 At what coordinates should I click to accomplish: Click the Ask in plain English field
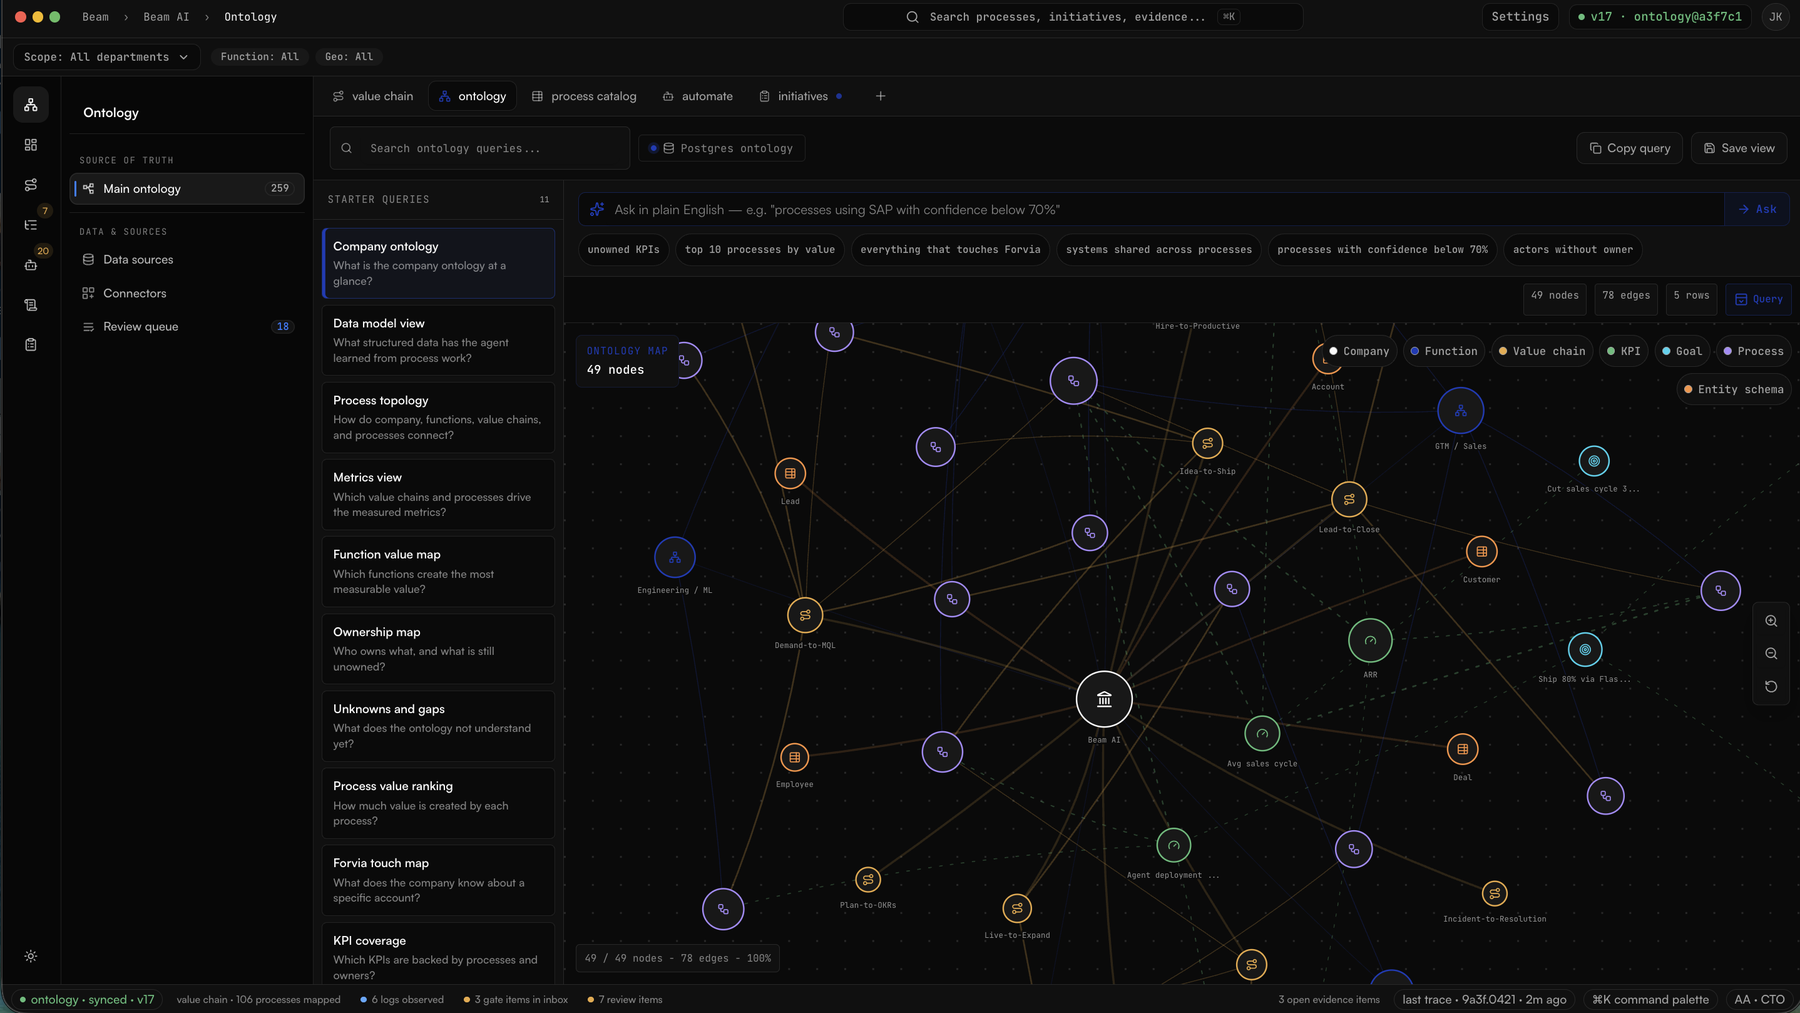pos(1151,209)
